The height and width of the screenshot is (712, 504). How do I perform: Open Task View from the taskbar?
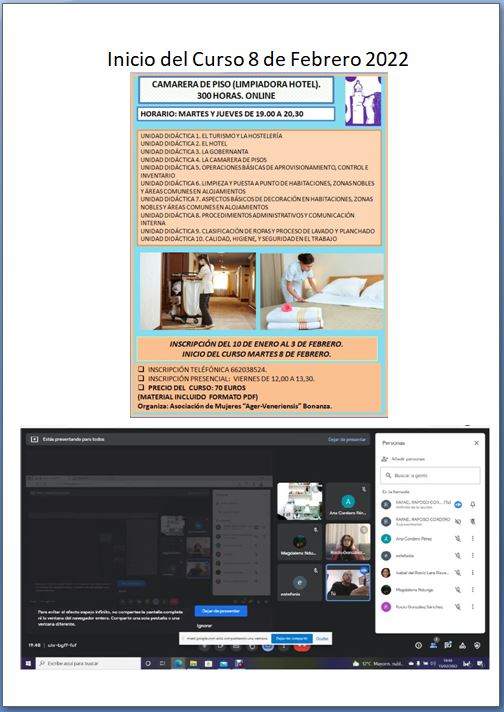[x=163, y=663]
